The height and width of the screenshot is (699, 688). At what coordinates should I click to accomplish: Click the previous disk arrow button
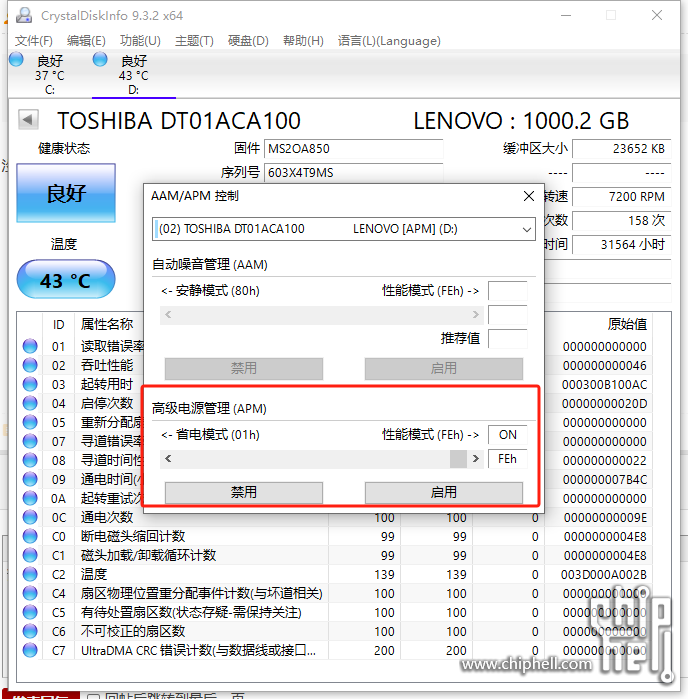tap(28, 119)
